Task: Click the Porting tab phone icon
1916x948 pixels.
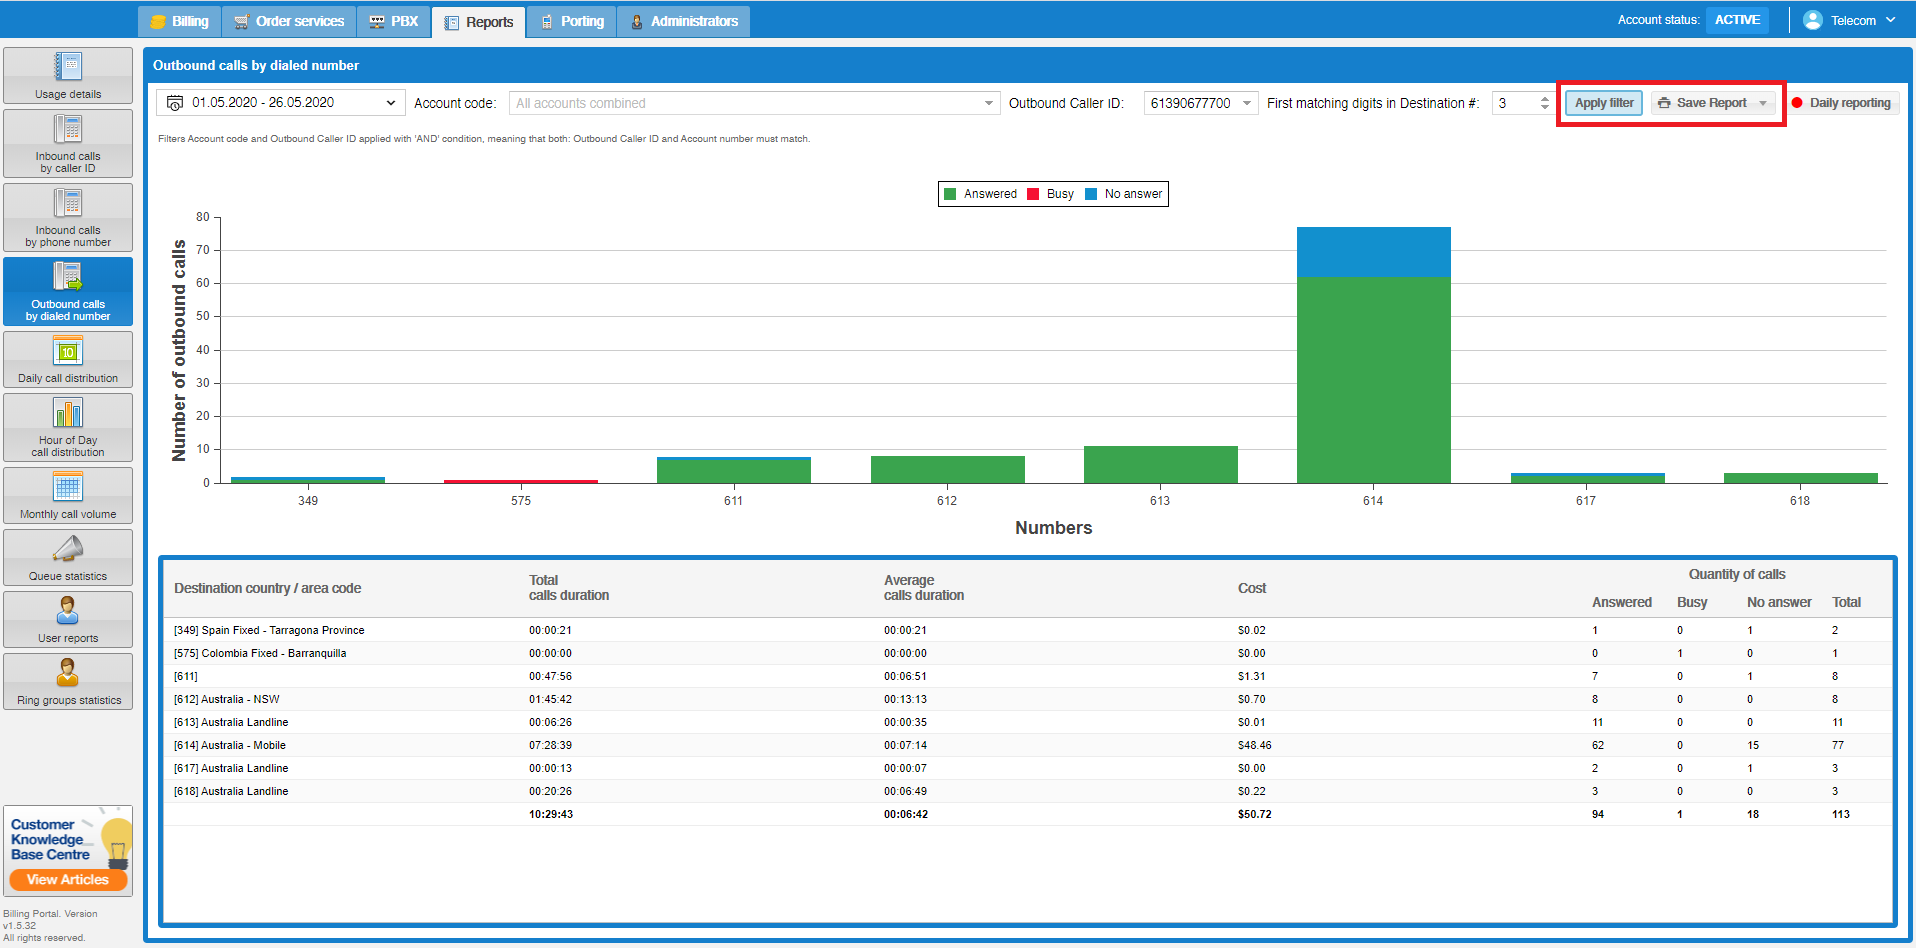Action: pyautogui.click(x=547, y=22)
